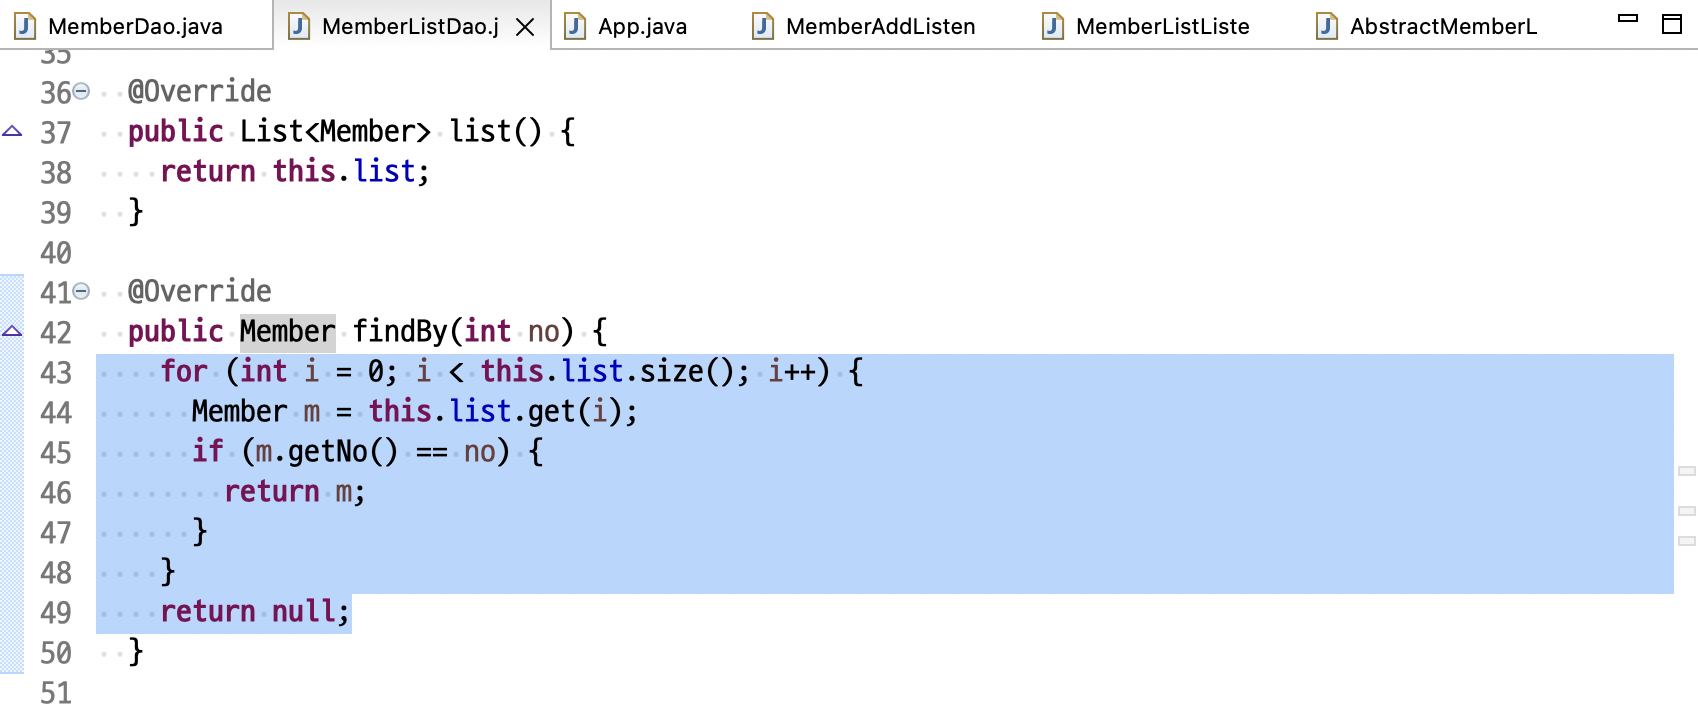
Task: Select the MemberListDao.j editor tab
Action: (410, 26)
